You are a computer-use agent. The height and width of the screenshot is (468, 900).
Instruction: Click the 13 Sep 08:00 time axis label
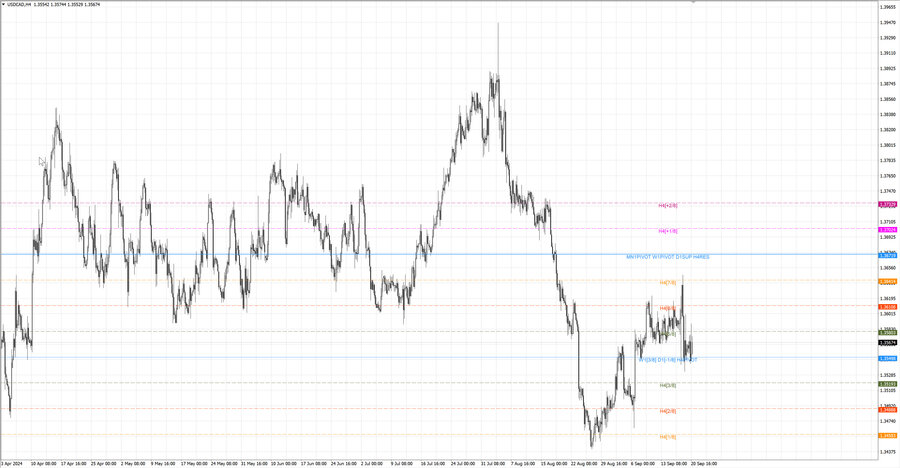click(673, 463)
